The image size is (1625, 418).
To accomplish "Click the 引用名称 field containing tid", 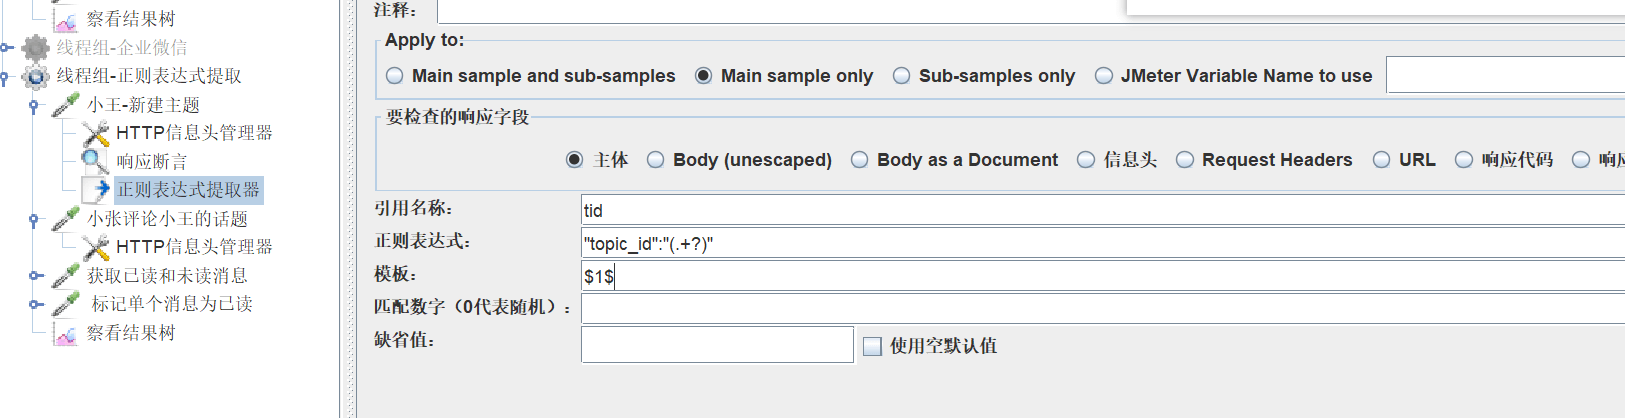I will [1100, 210].
